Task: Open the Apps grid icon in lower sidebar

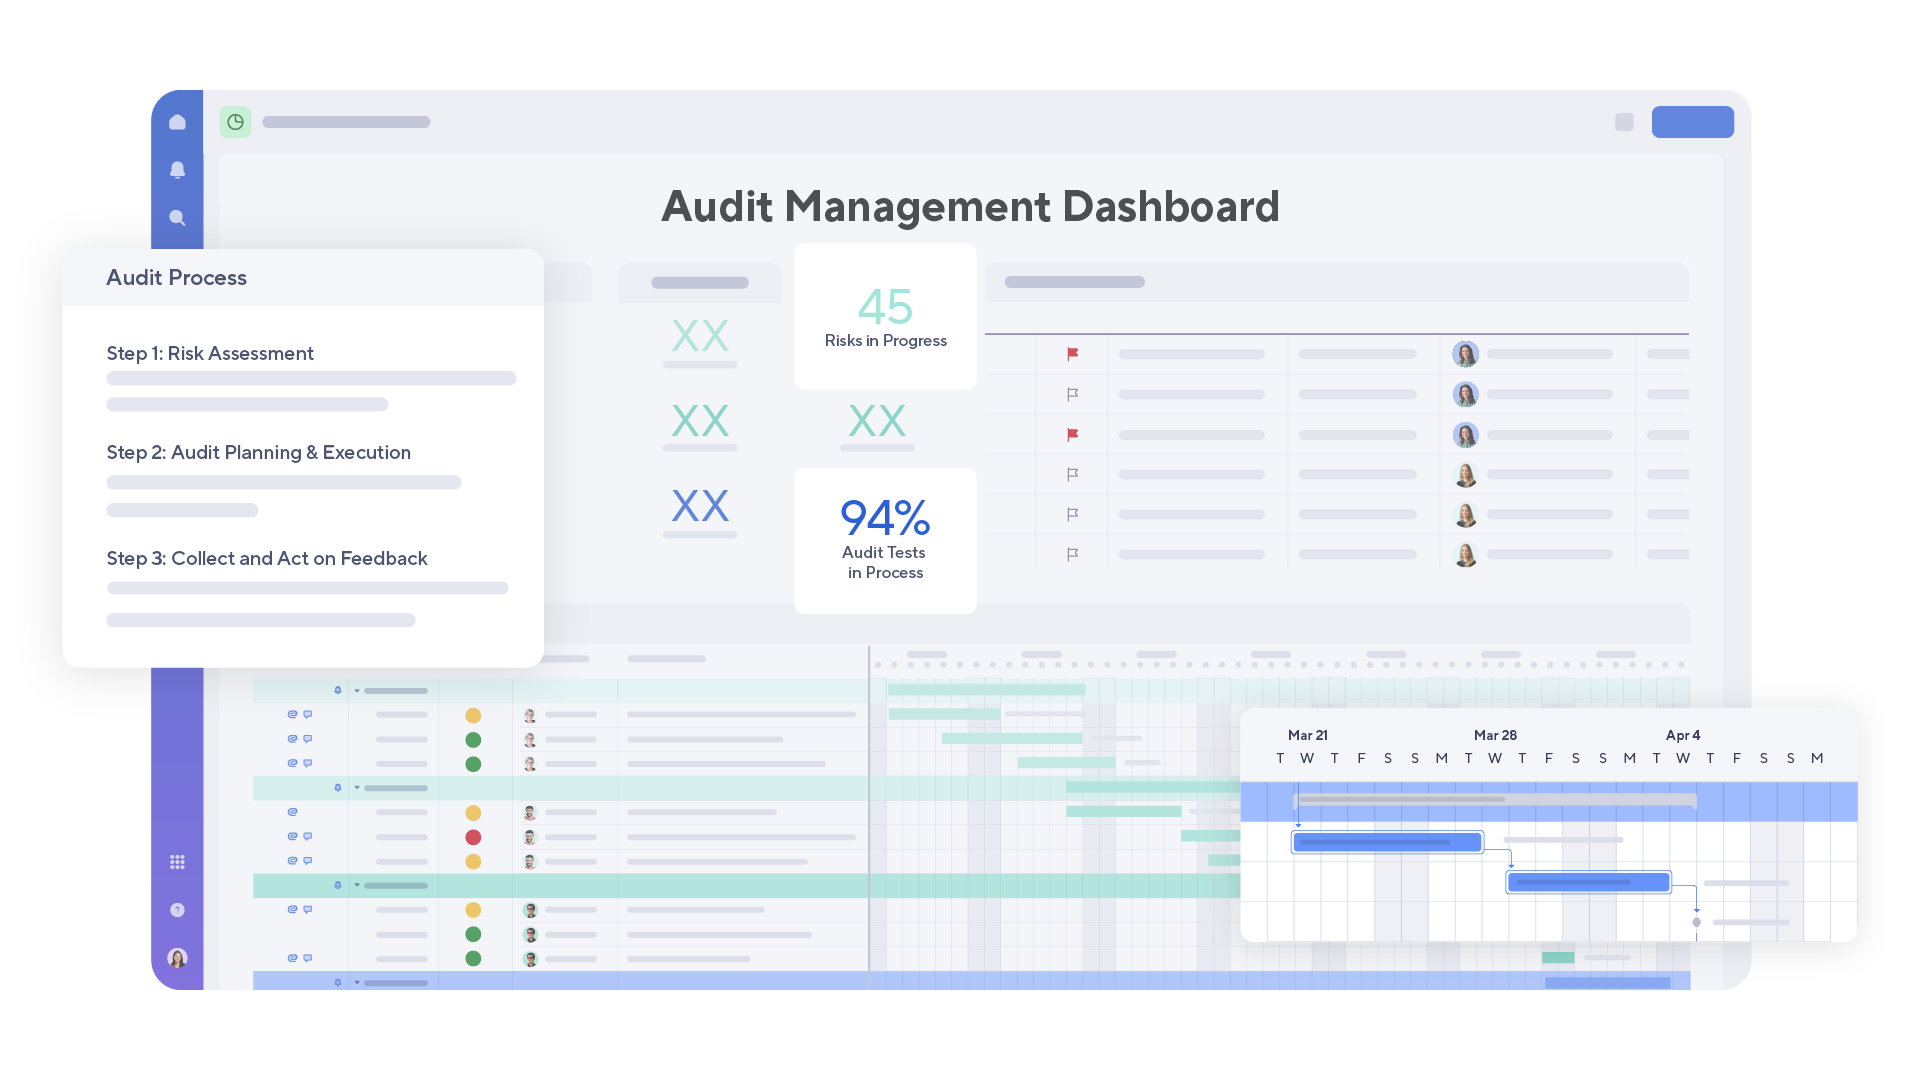Action: click(177, 861)
